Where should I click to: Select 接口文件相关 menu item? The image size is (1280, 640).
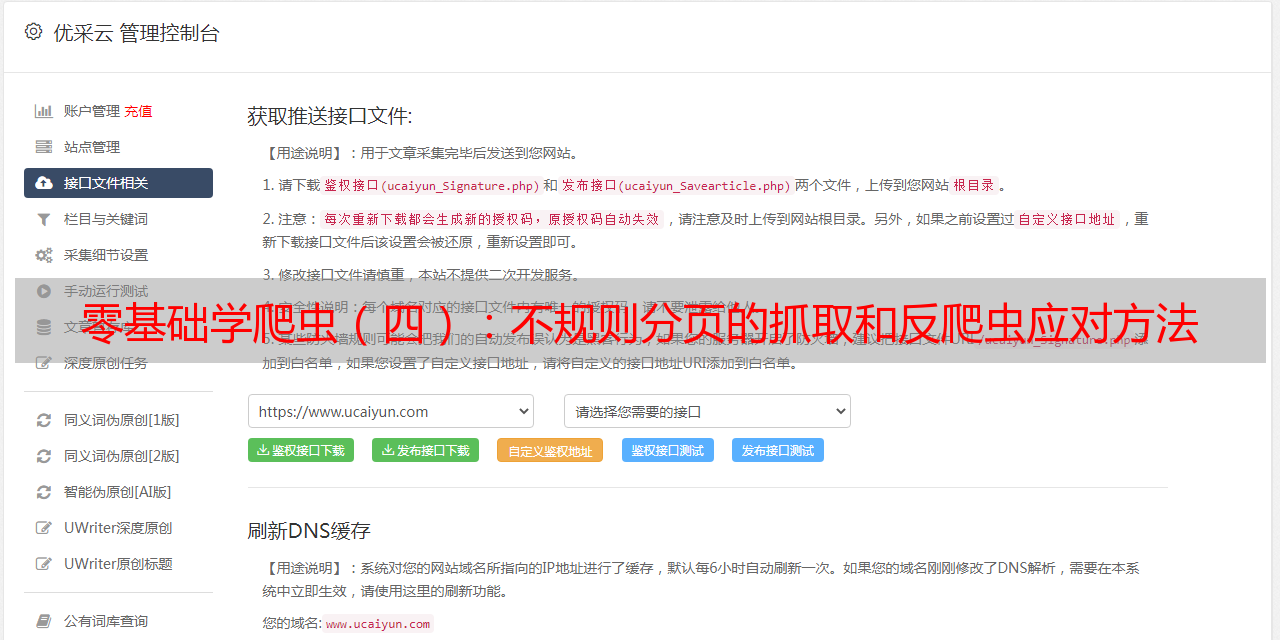pyautogui.click(x=118, y=183)
